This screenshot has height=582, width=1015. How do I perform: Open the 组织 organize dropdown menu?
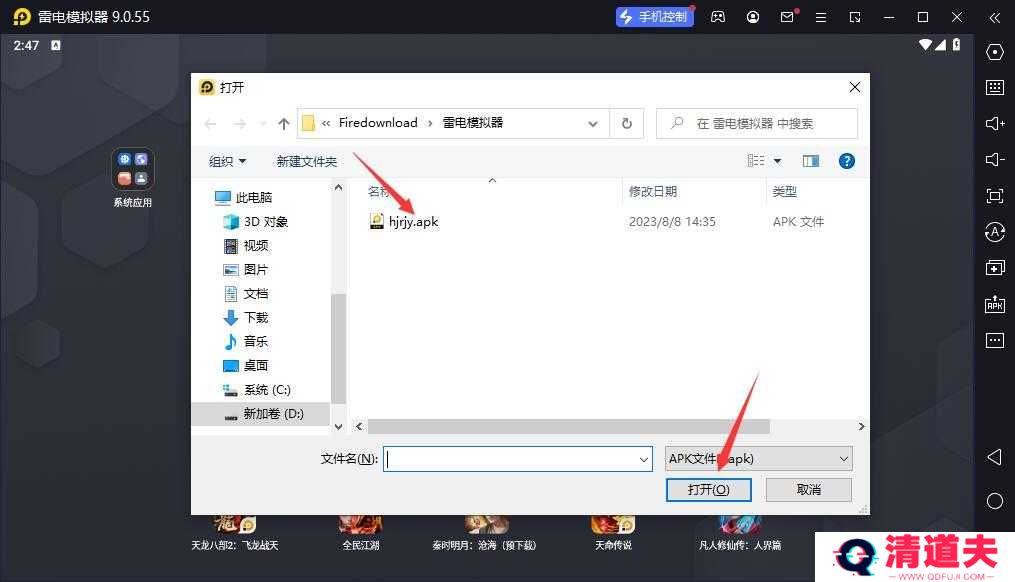tap(227, 161)
